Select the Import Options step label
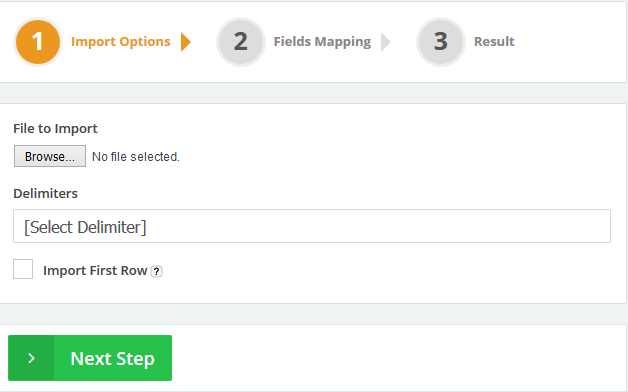Image resolution: width=628 pixels, height=392 pixels. pyautogui.click(x=121, y=42)
